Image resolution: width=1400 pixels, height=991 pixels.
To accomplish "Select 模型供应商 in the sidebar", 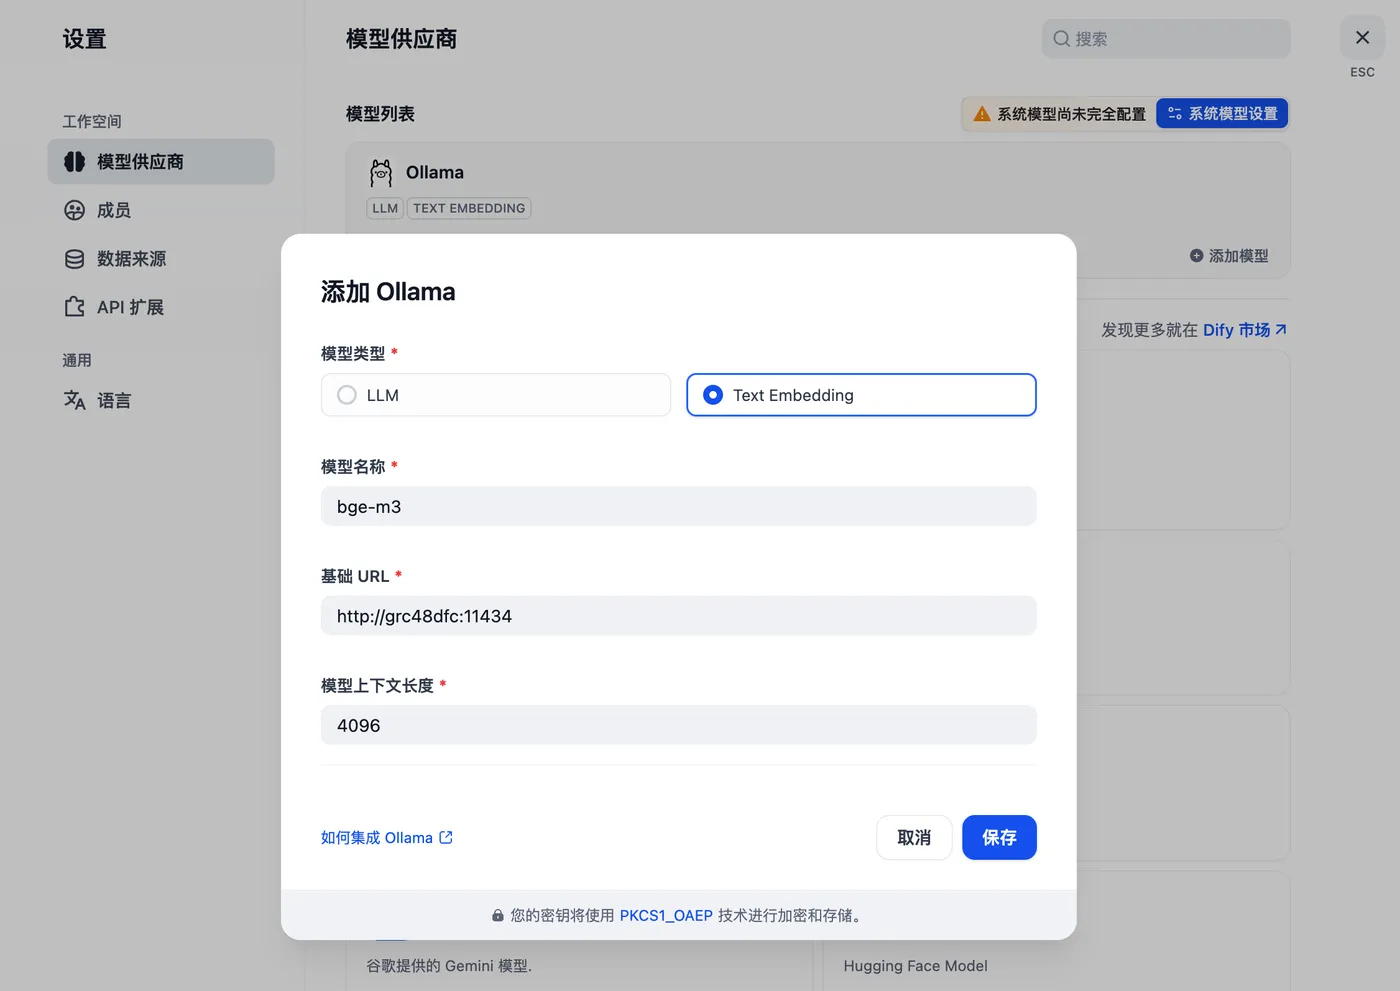I will click(x=161, y=162).
